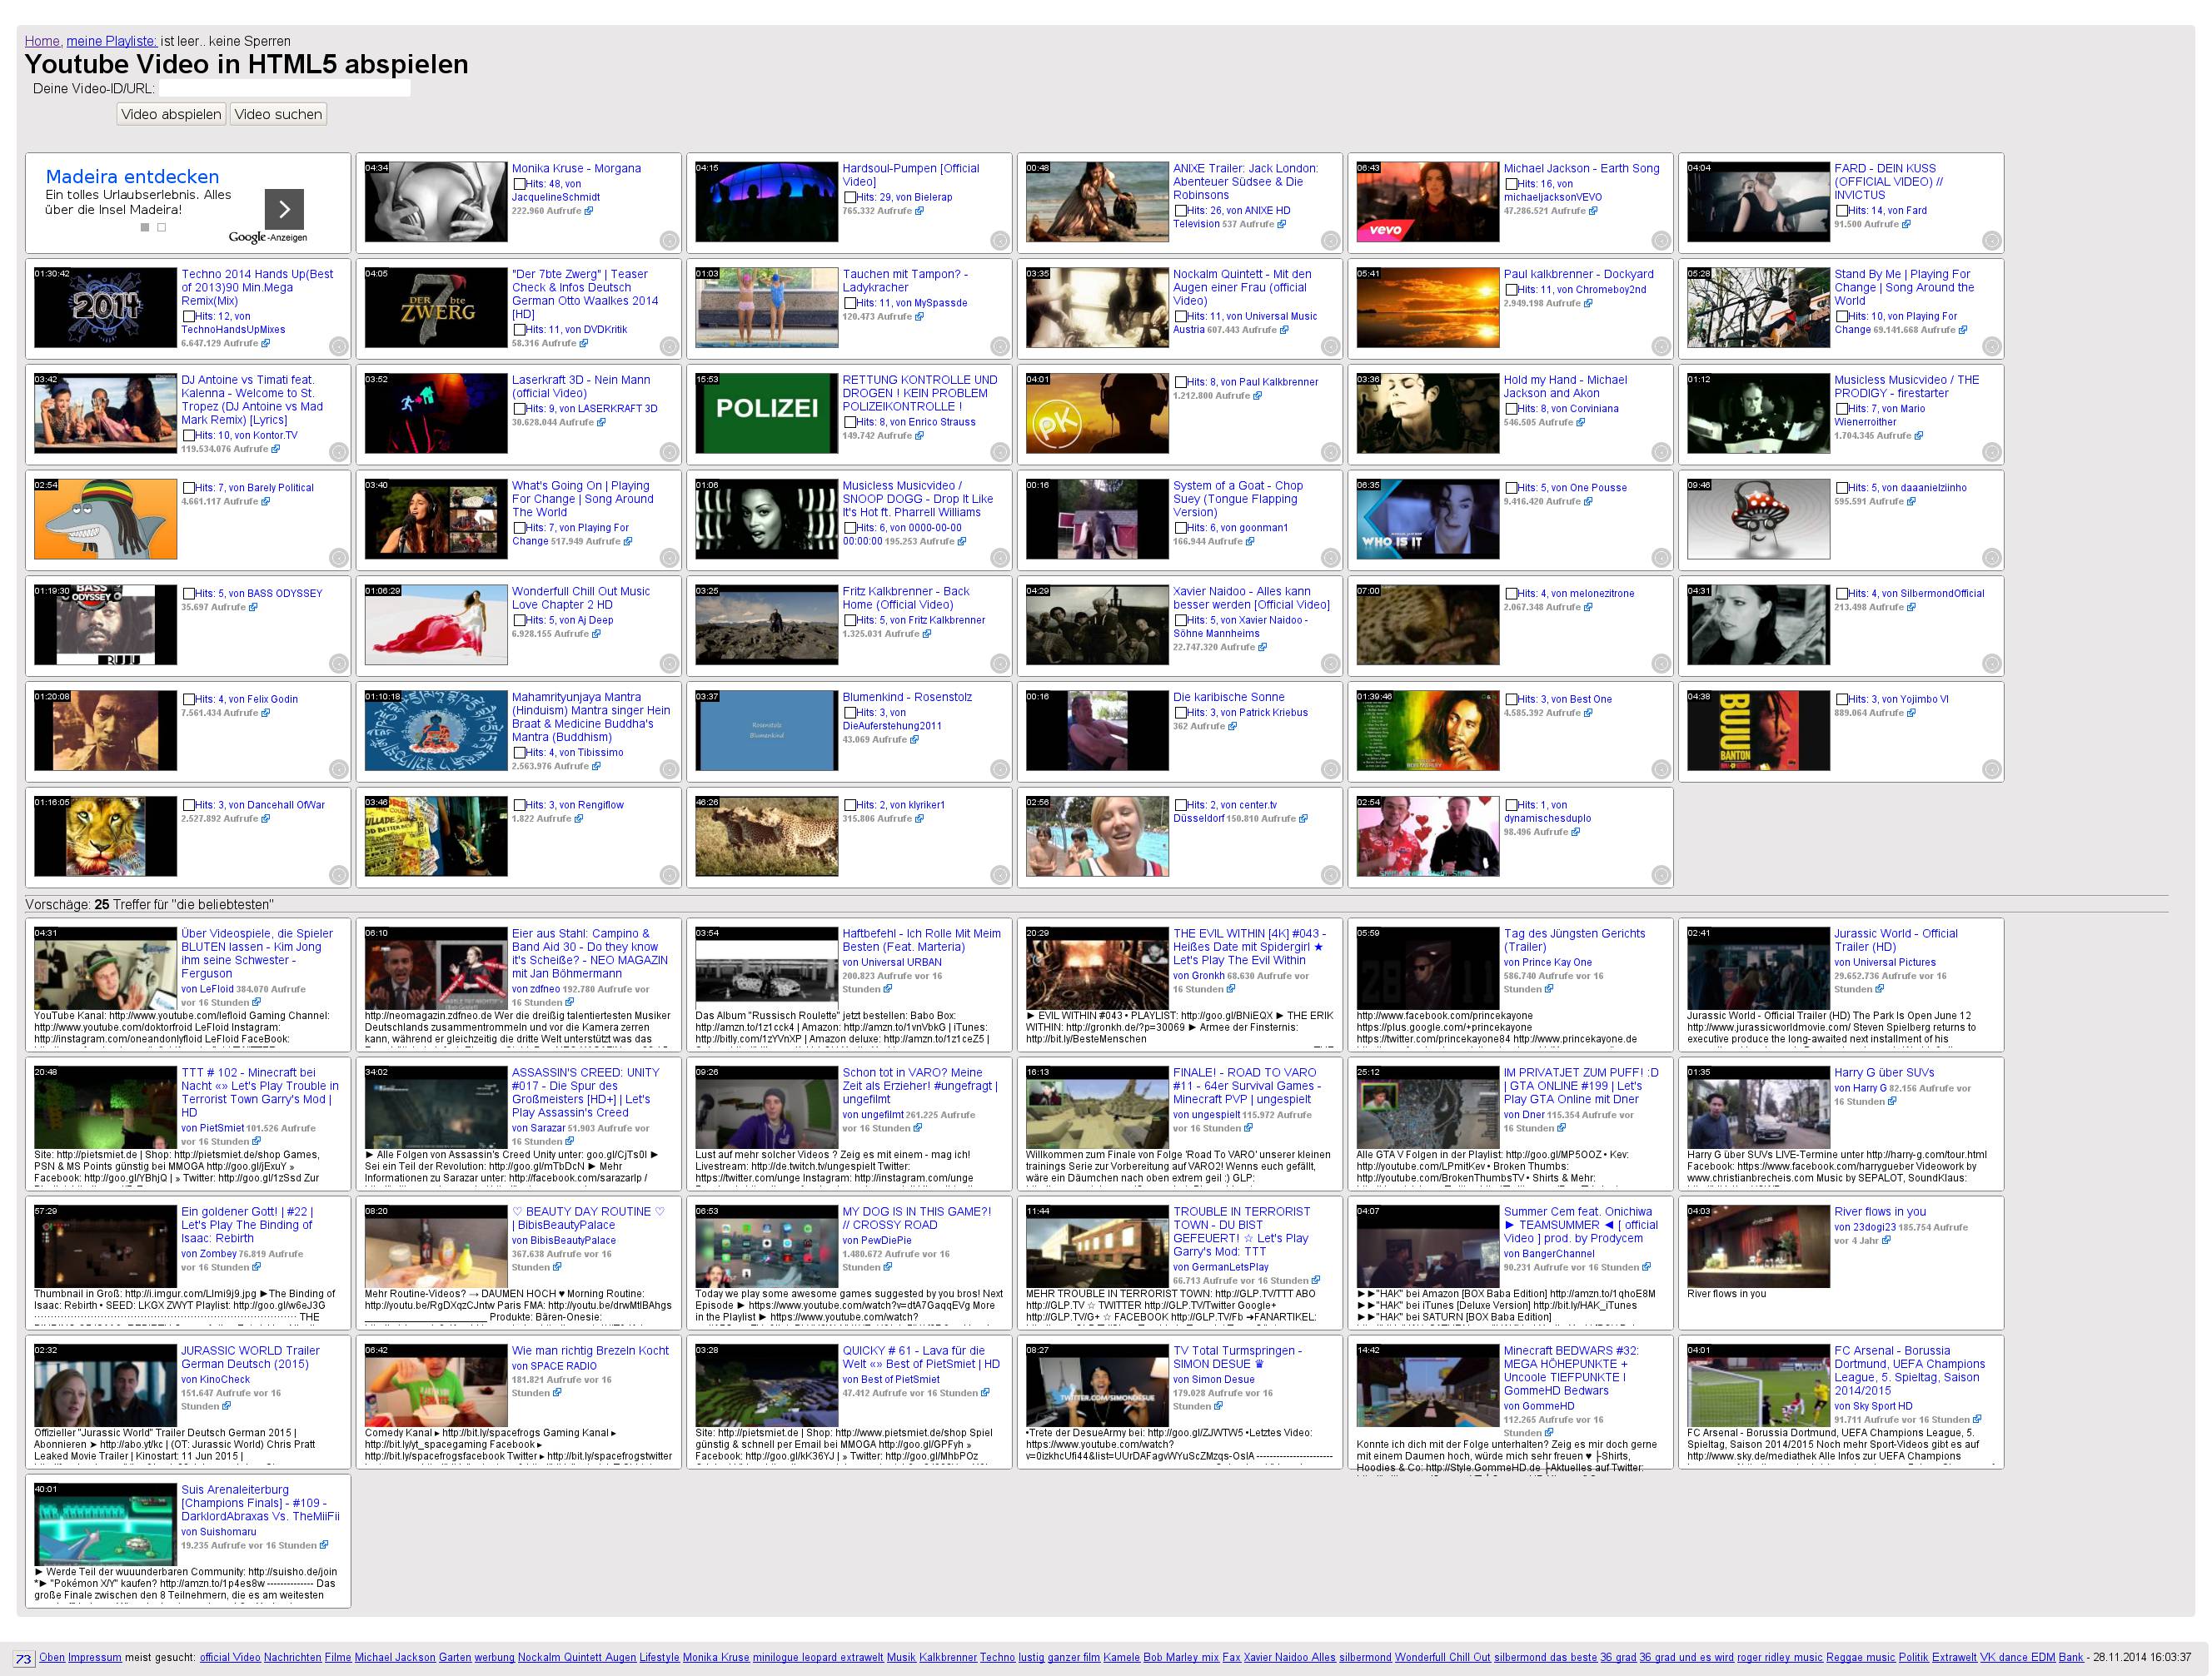Open external link icon next to 30.628.044 Aufrufe
Image resolution: width=2212 pixels, height=1676 pixels.
(601, 422)
